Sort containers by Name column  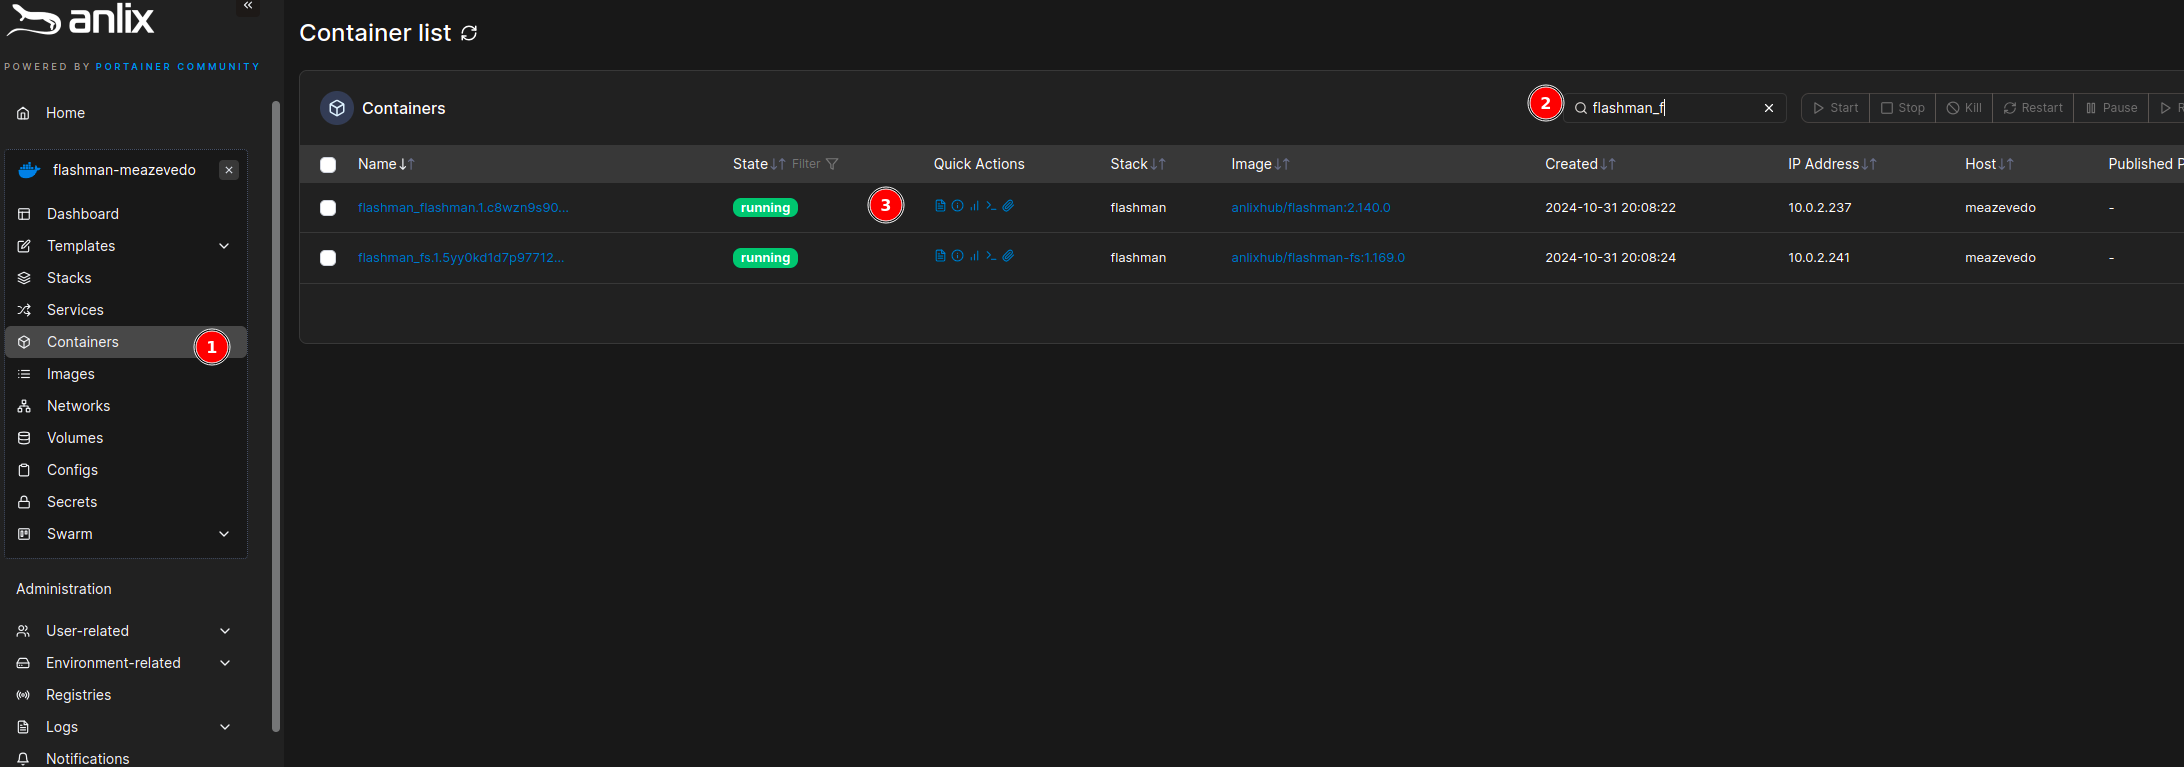[x=386, y=164]
